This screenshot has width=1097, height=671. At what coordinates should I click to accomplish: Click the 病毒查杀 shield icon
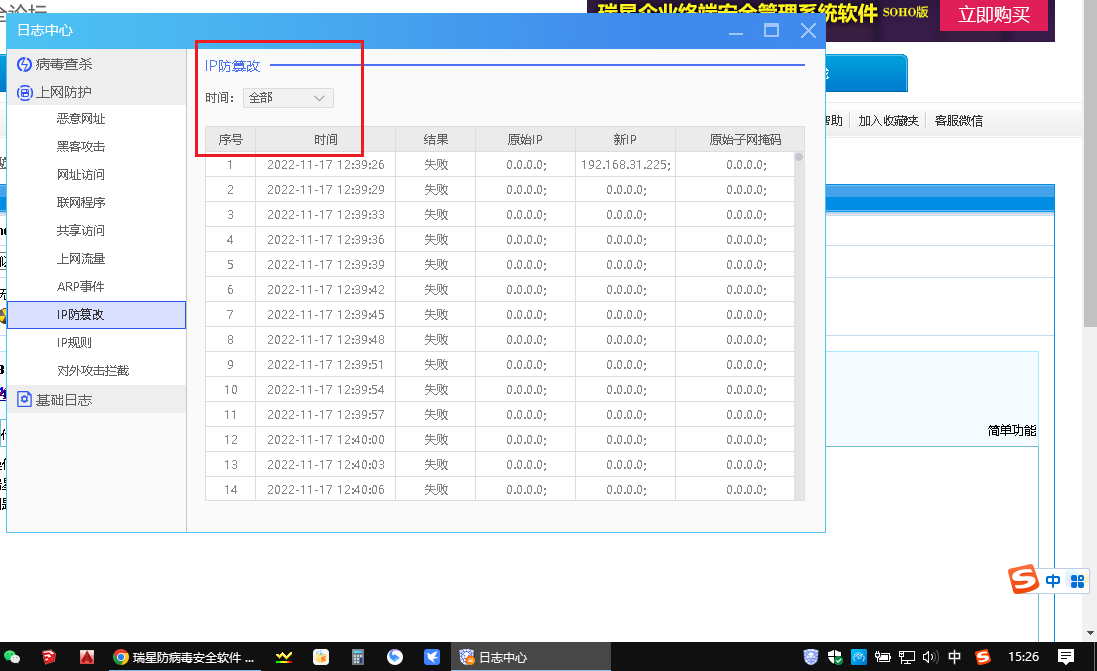pyautogui.click(x=24, y=64)
